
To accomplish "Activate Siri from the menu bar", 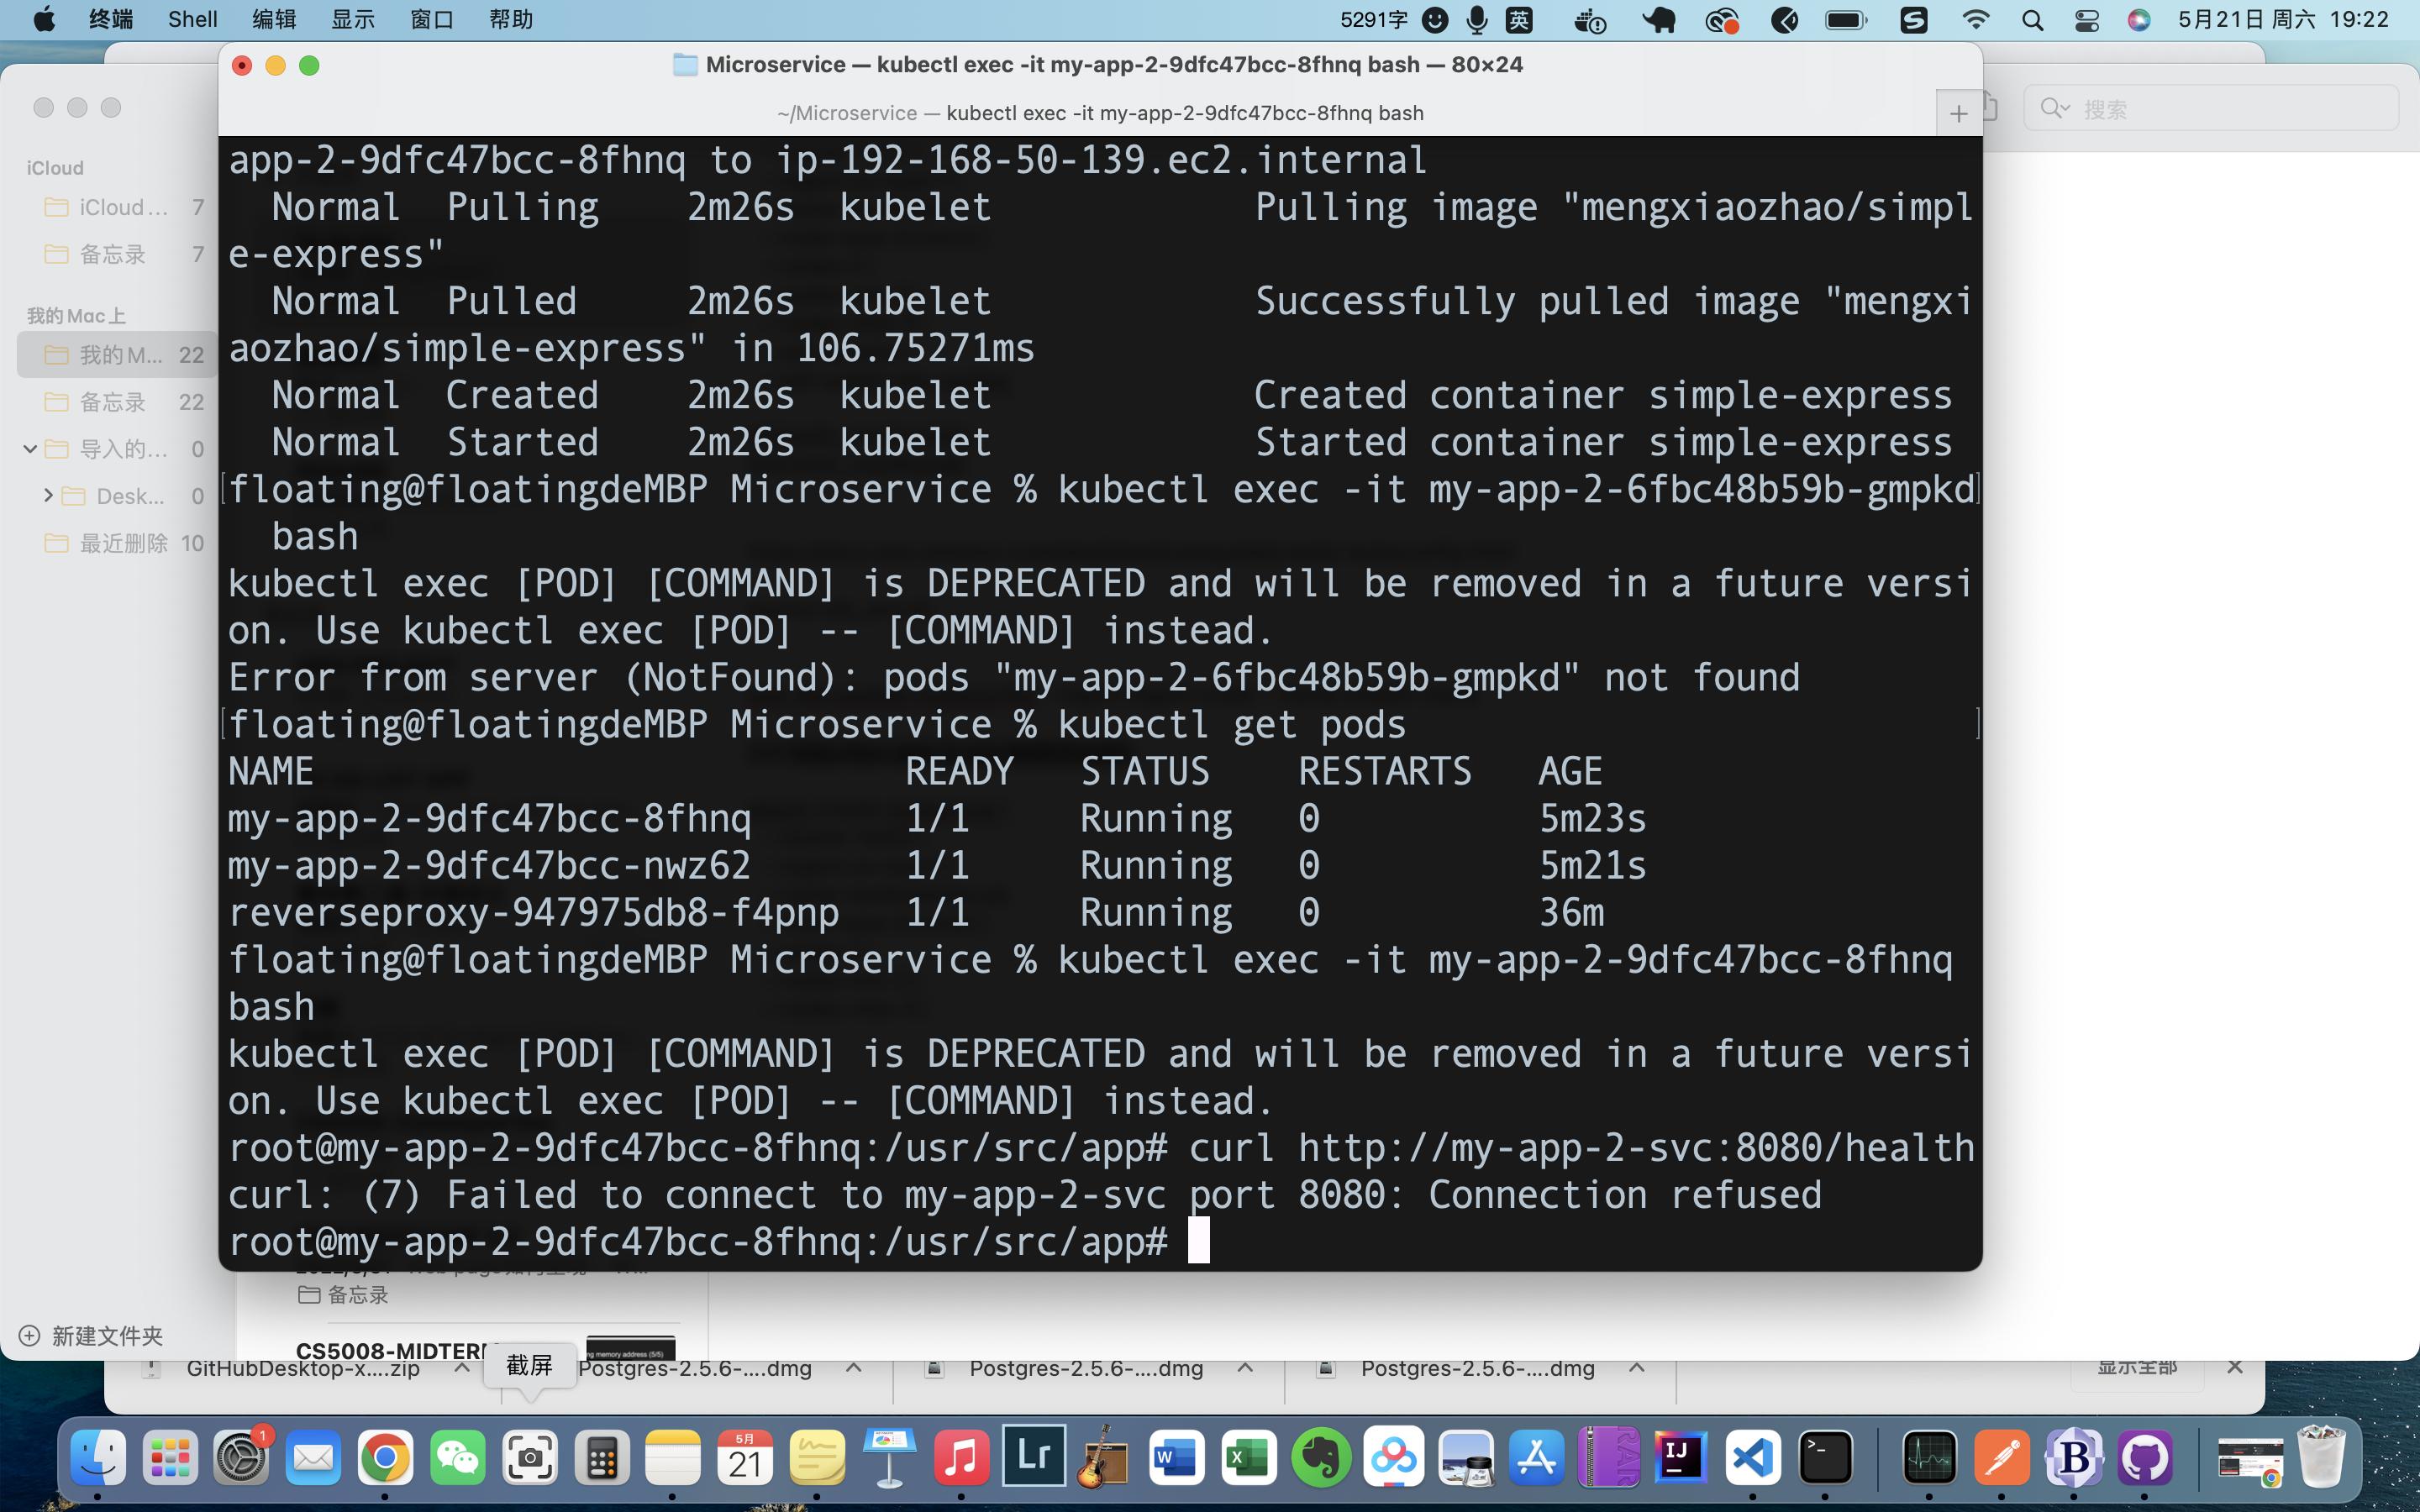I will click(2139, 20).
